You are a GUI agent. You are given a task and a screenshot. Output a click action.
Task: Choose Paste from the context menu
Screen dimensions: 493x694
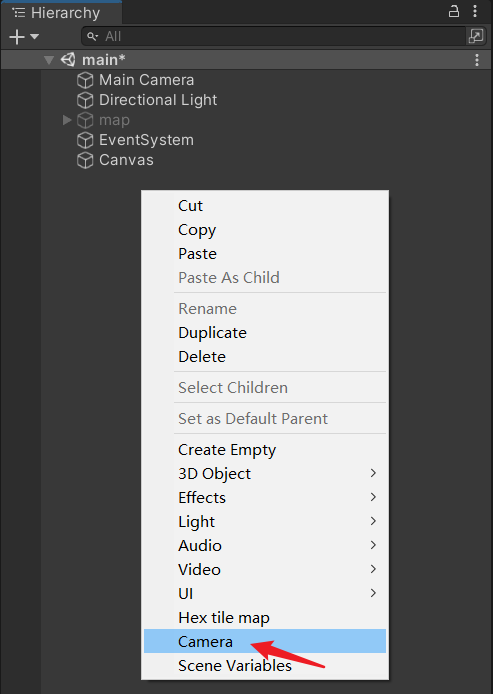tap(265, 254)
